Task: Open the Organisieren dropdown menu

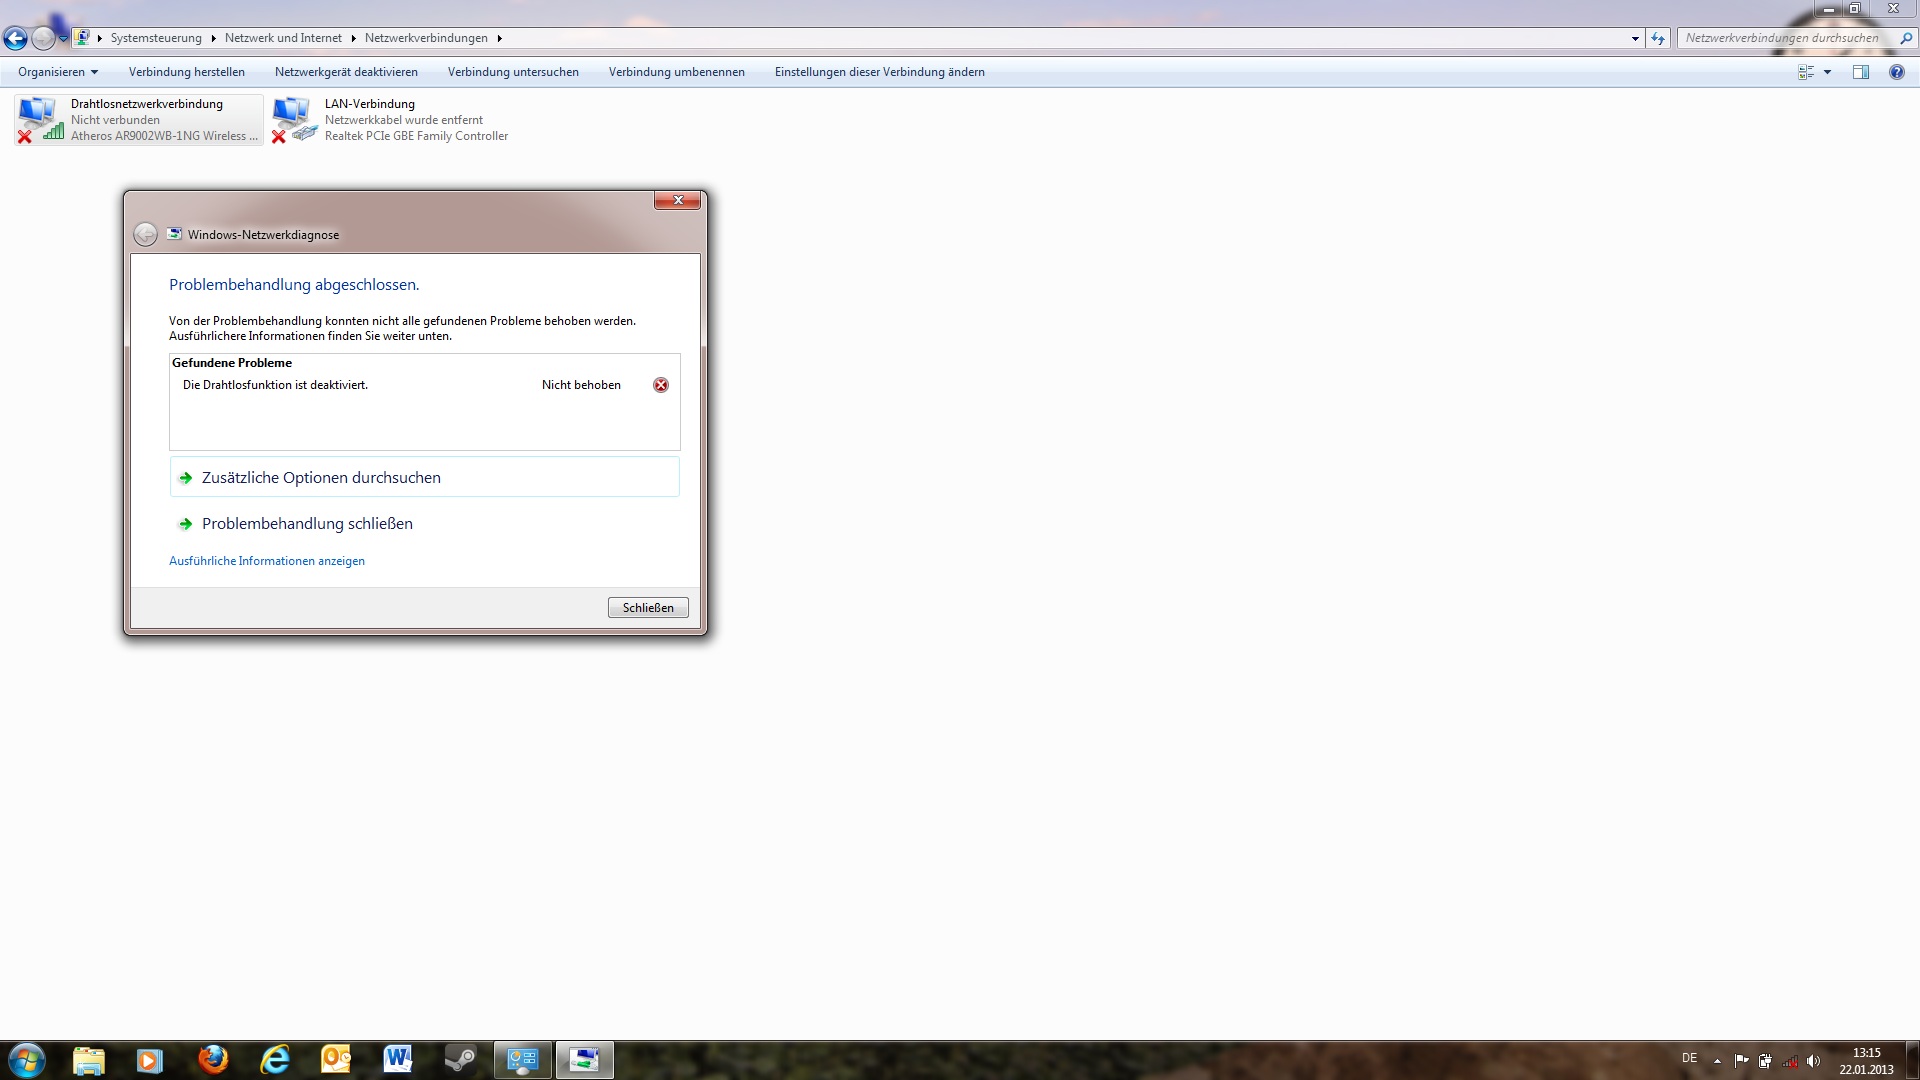Action: click(x=58, y=72)
